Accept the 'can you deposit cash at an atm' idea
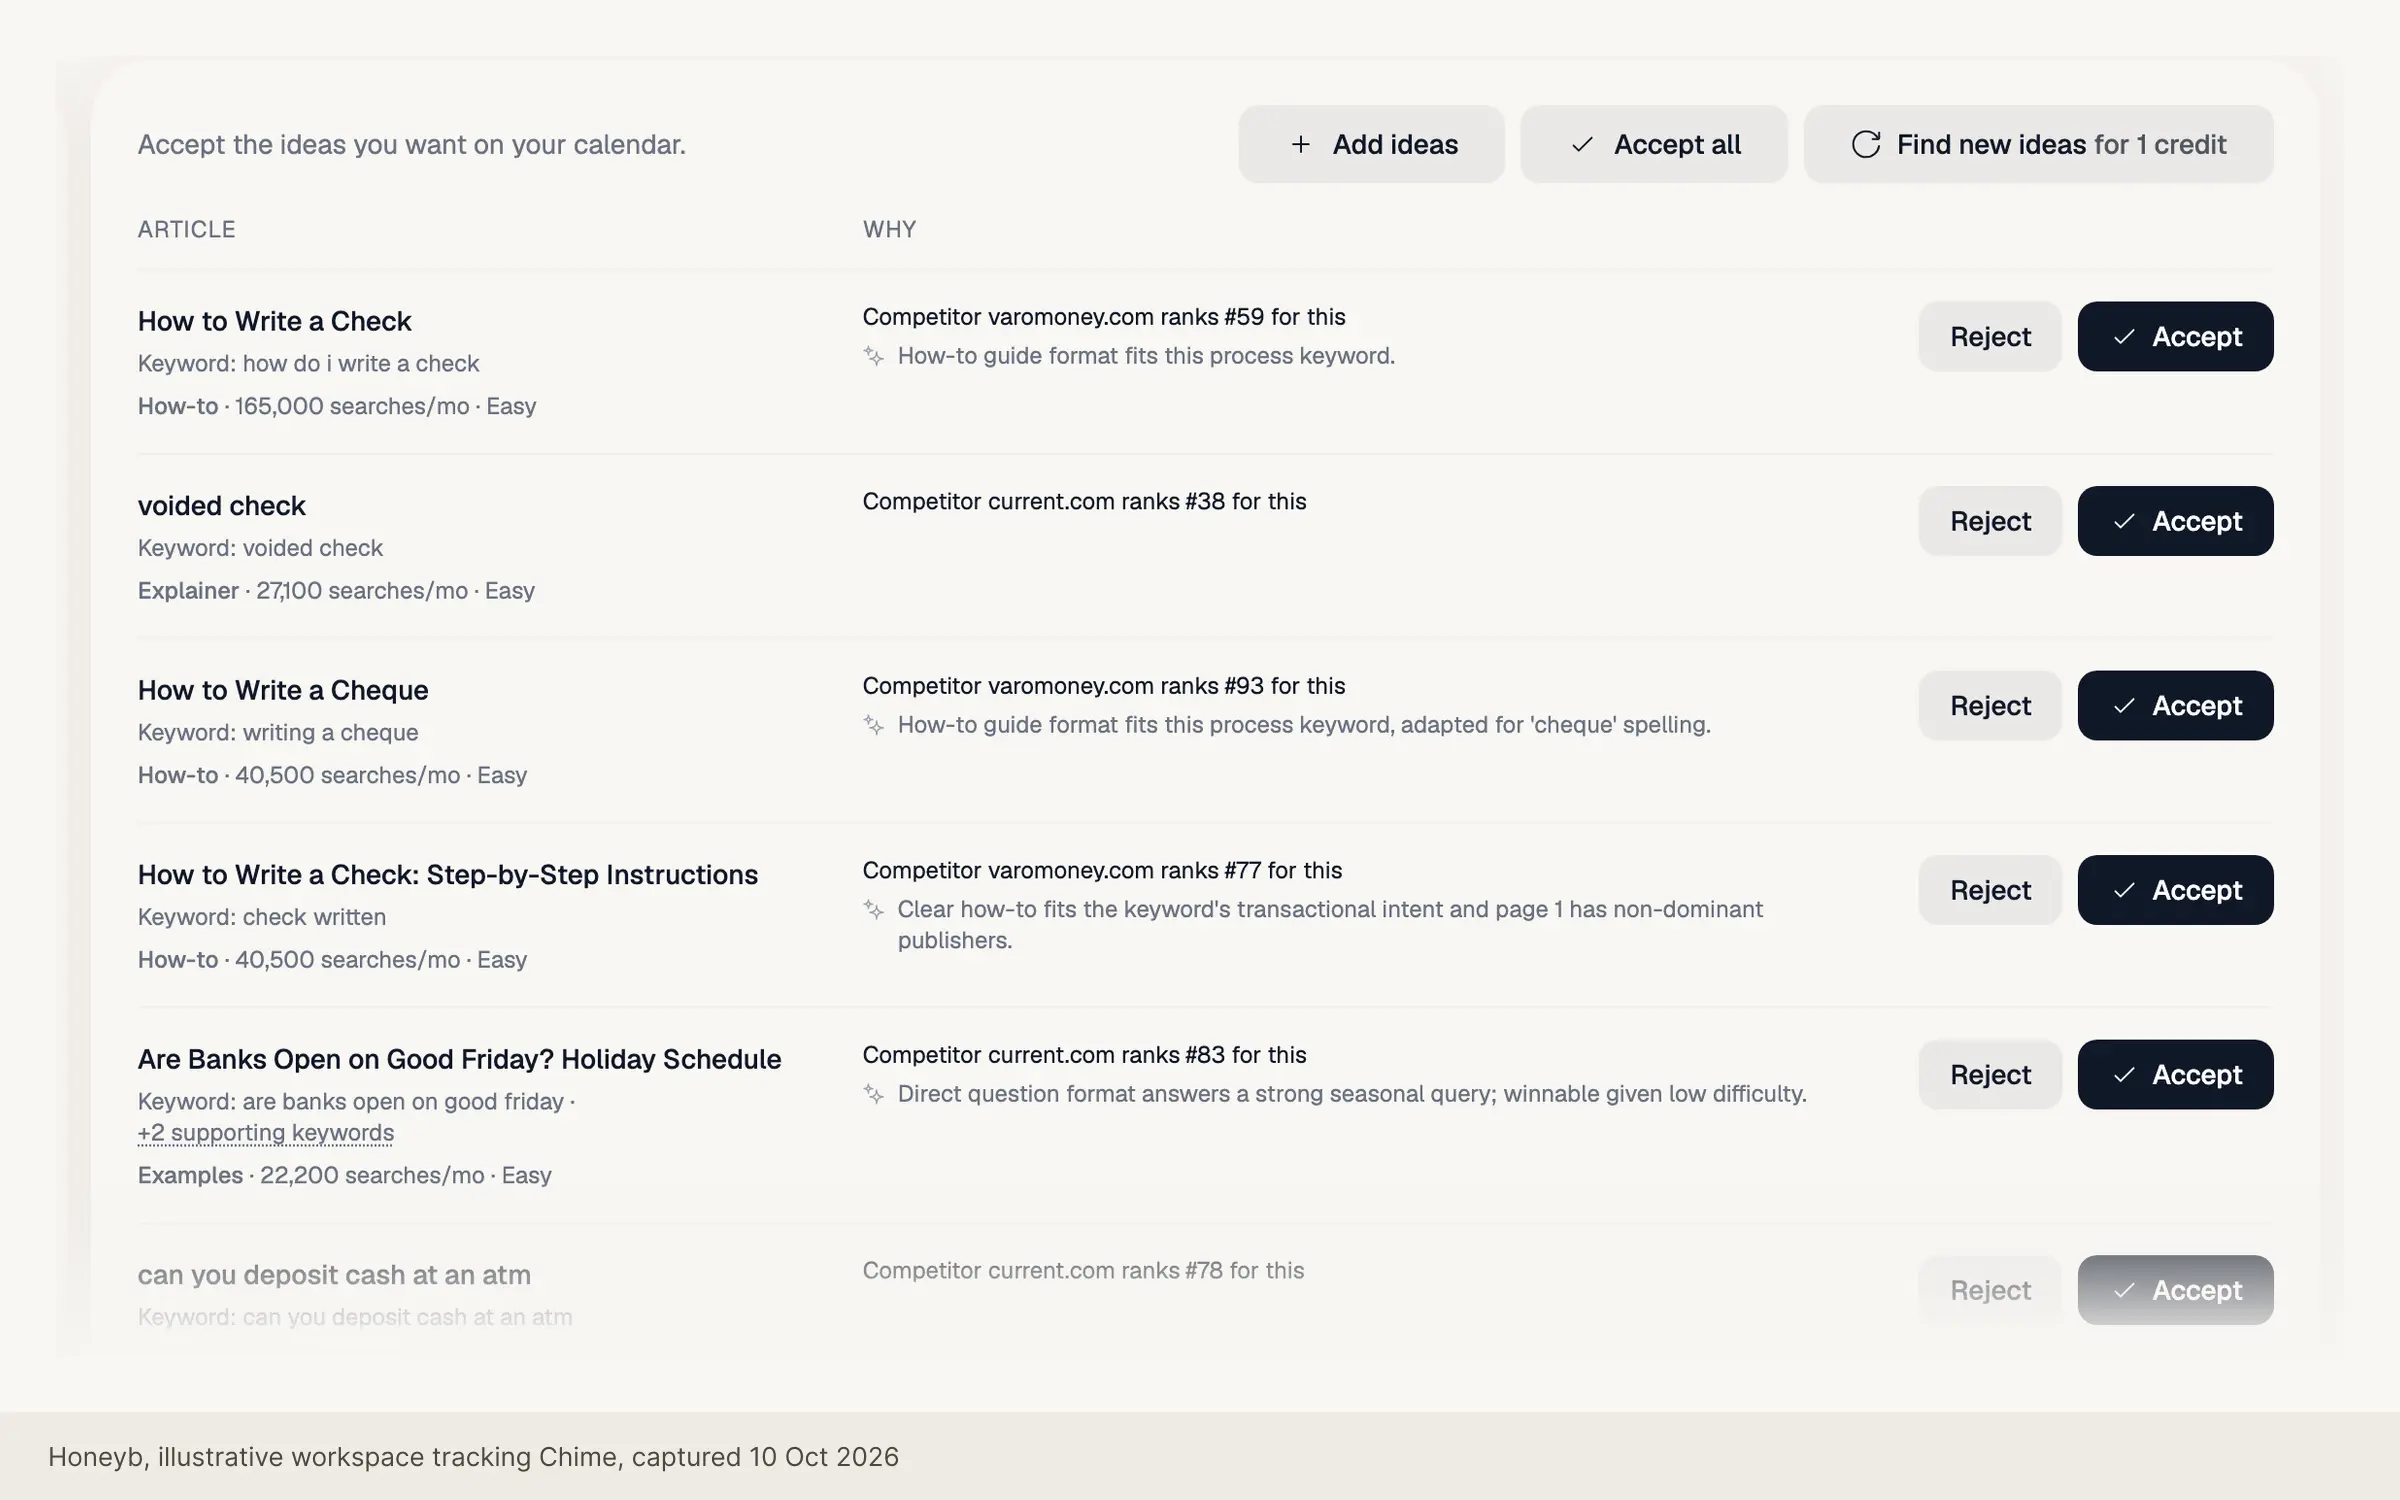The width and height of the screenshot is (2400, 1500). pos(2175,1290)
